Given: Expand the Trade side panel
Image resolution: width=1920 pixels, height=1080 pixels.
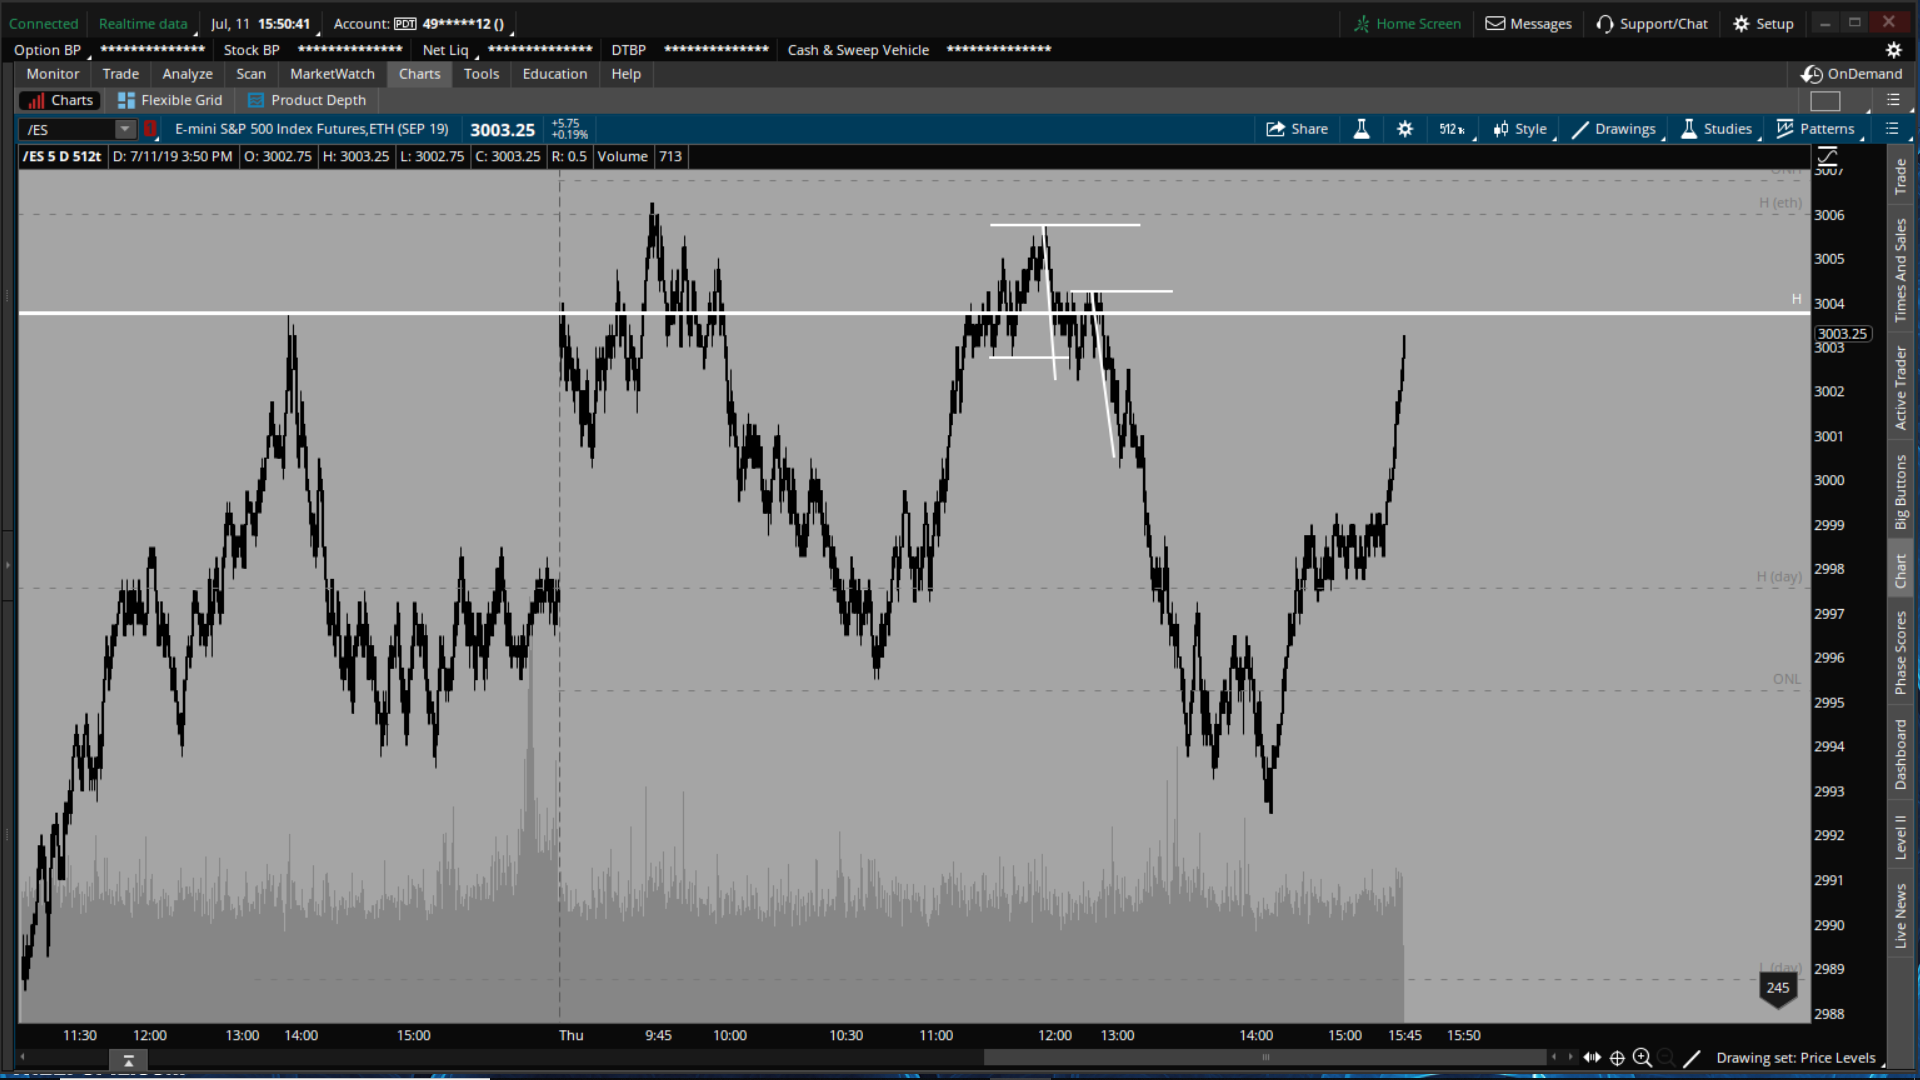Looking at the screenshot, I should coord(1900,177).
